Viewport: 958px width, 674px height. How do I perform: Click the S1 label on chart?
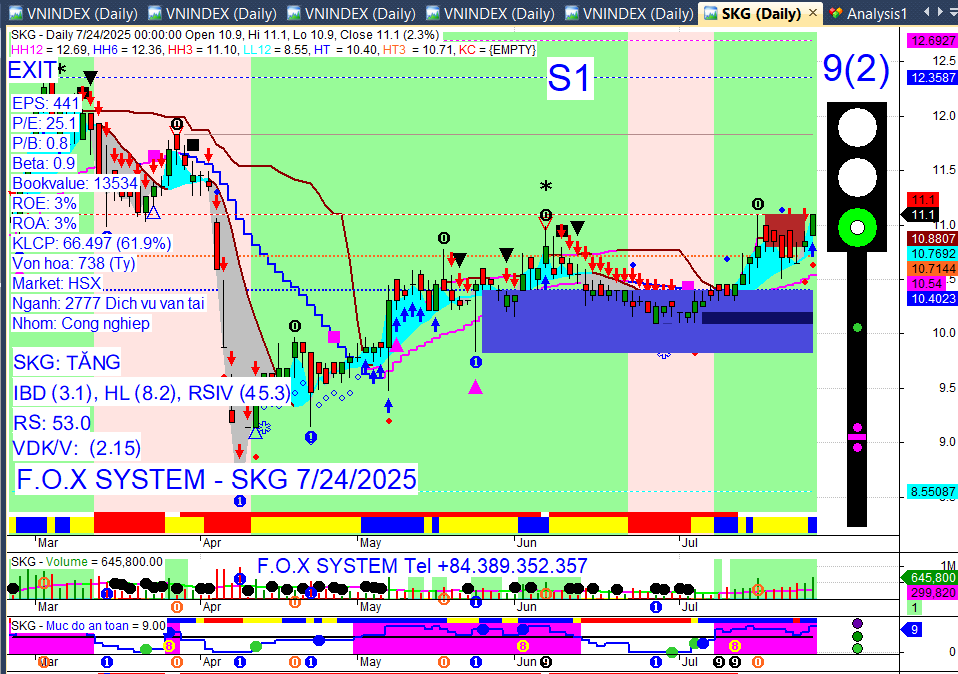click(x=569, y=78)
